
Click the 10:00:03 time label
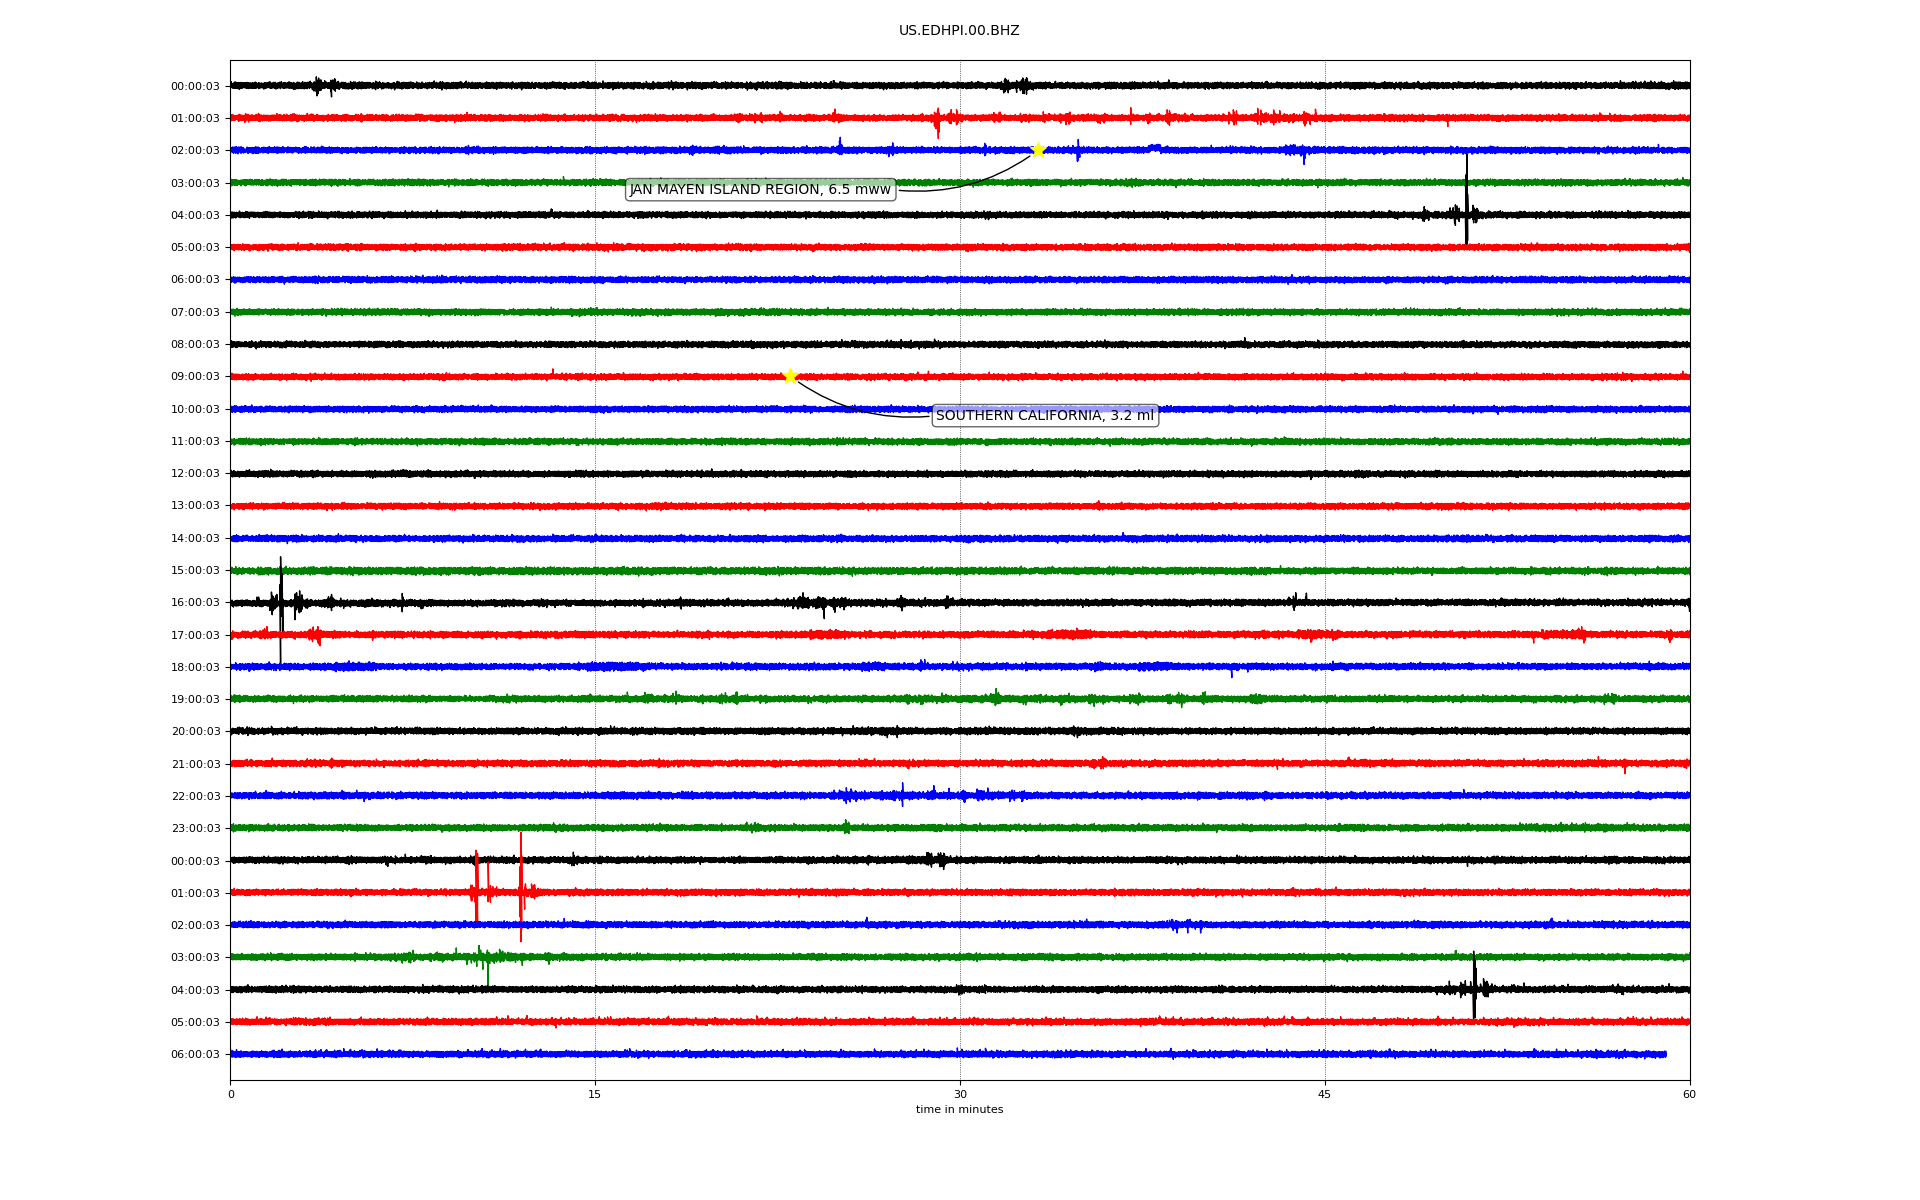click(195, 409)
